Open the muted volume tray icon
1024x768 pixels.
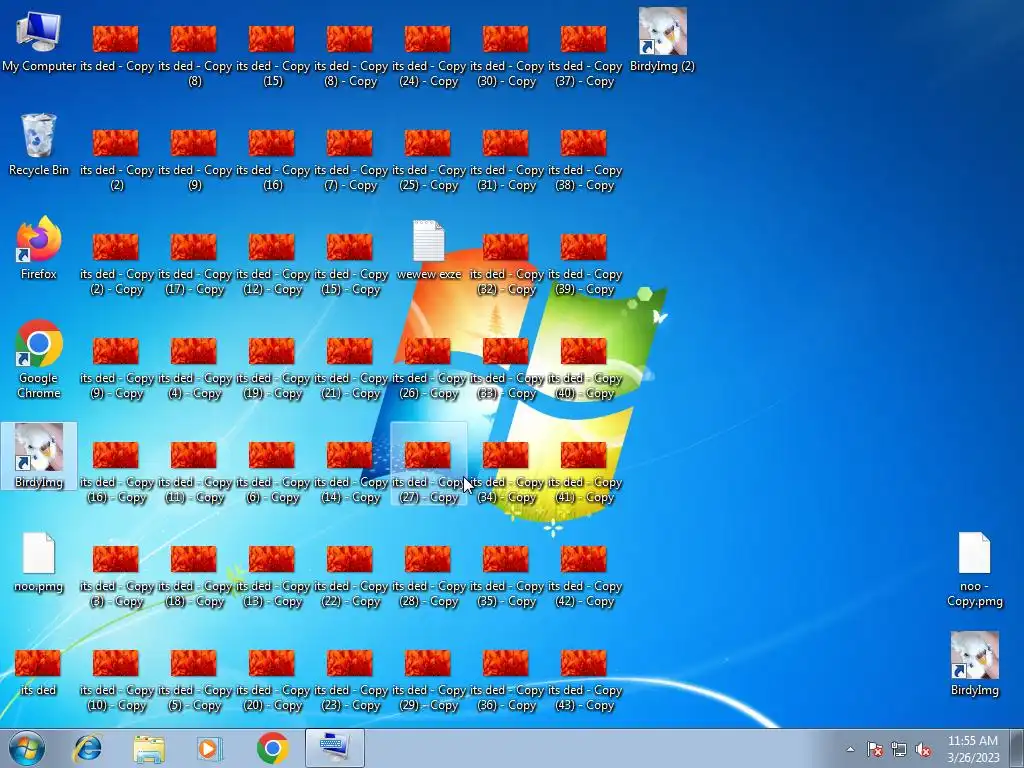[923, 749]
